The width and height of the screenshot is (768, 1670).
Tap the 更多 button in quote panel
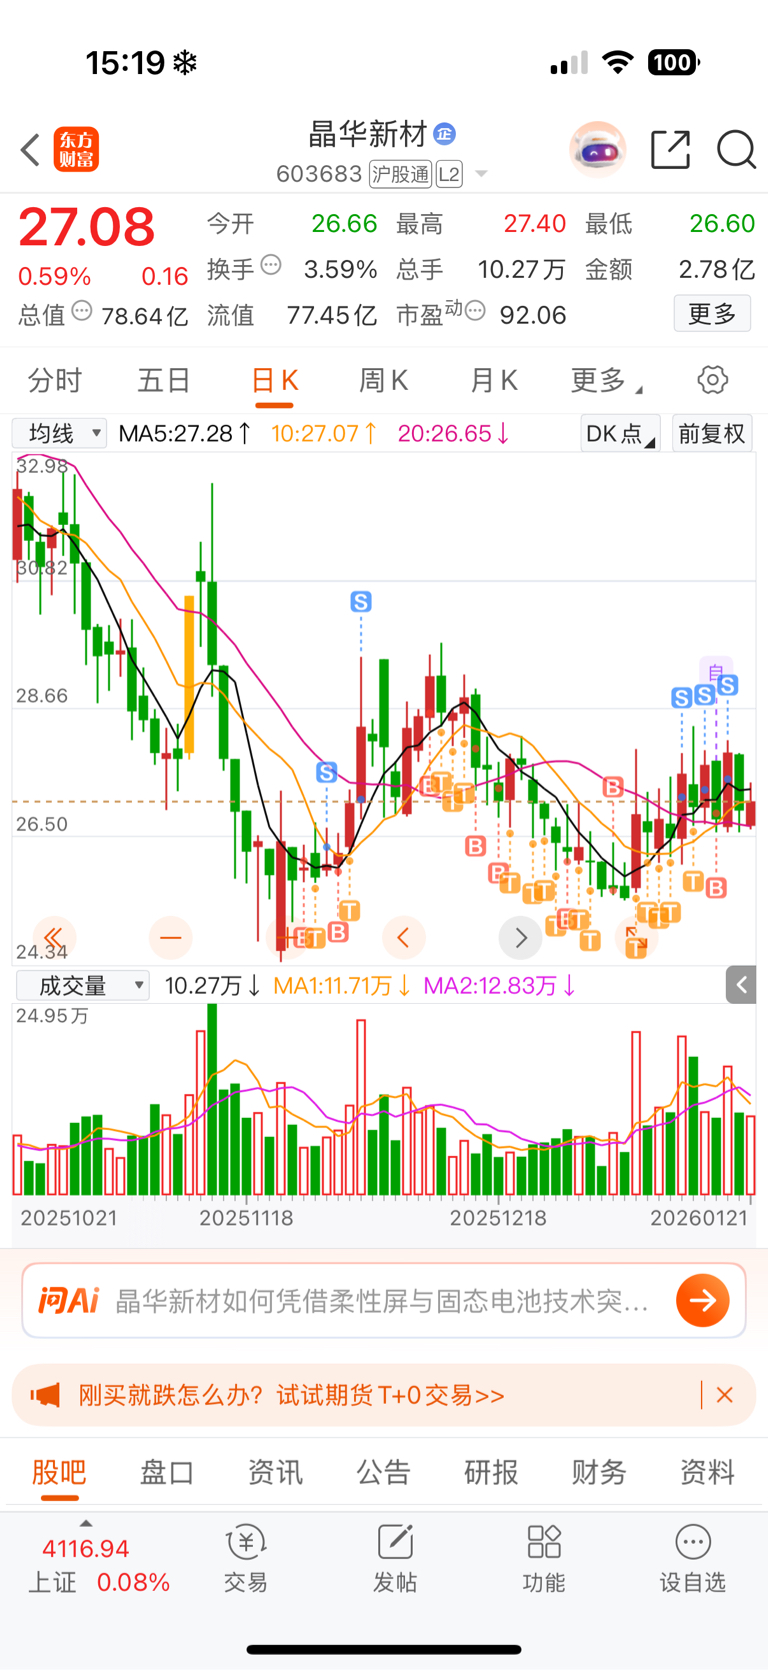click(712, 314)
